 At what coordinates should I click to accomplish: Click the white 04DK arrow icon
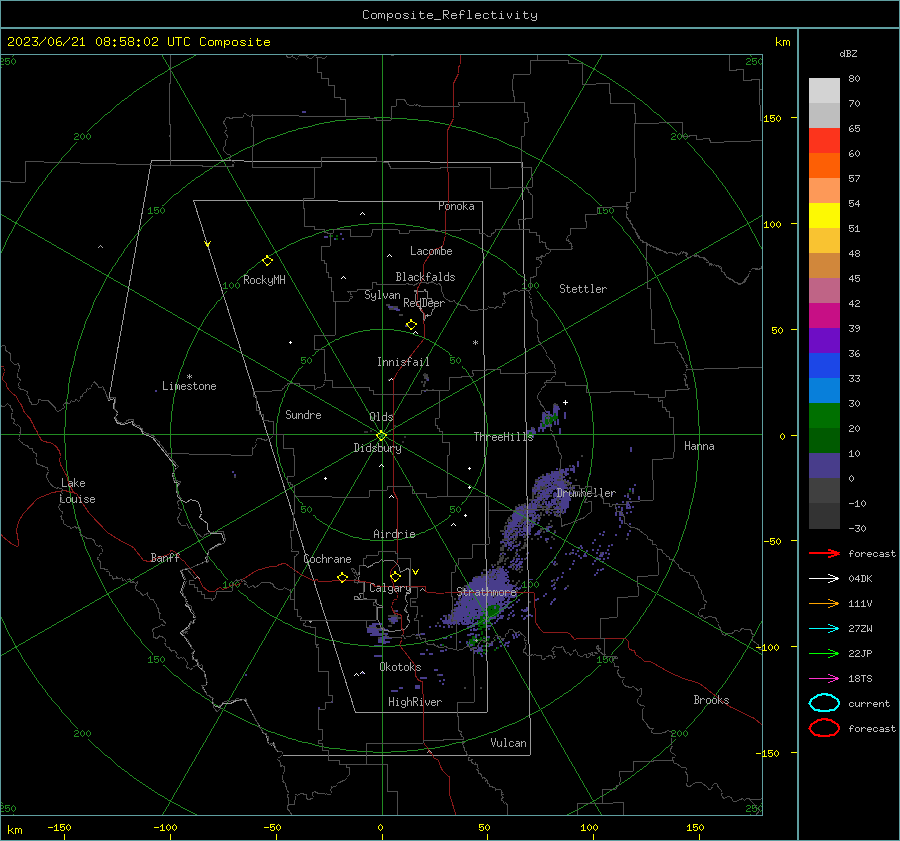tap(824, 578)
